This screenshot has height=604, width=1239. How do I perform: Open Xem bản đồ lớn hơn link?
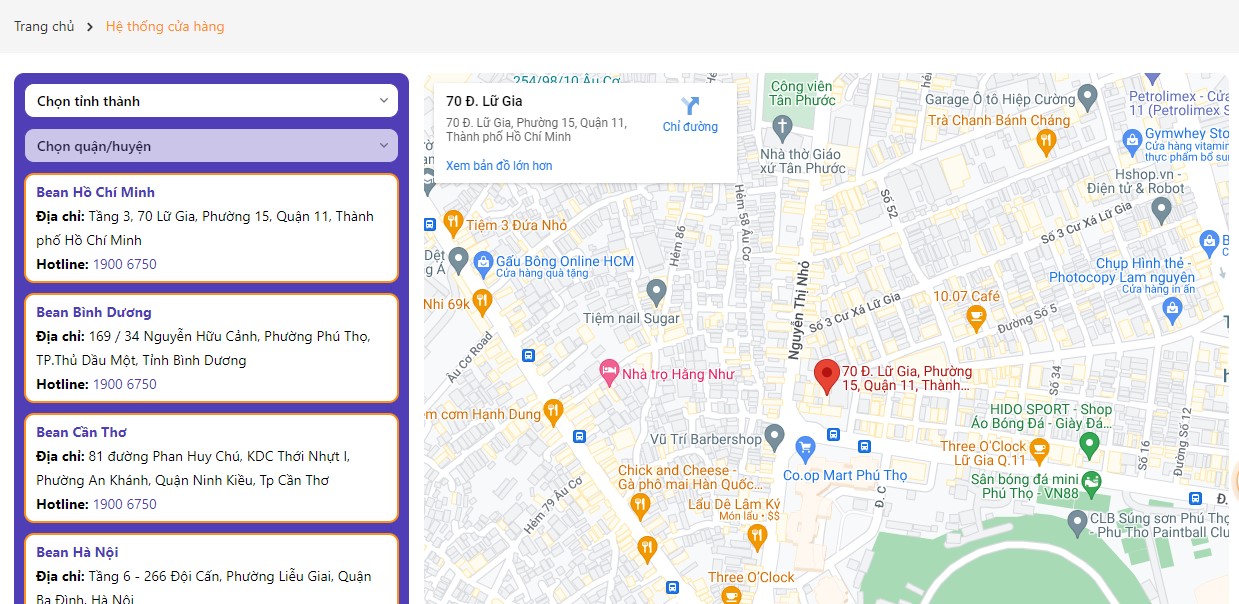pos(499,166)
